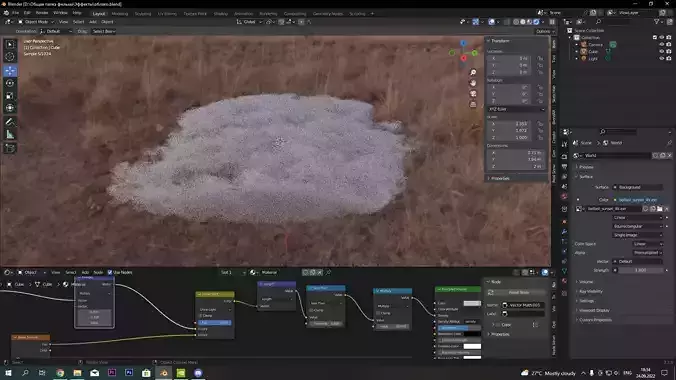Open the Edit menu
Image resolution: width=676 pixels, height=380 pixels.
click(27, 13)
